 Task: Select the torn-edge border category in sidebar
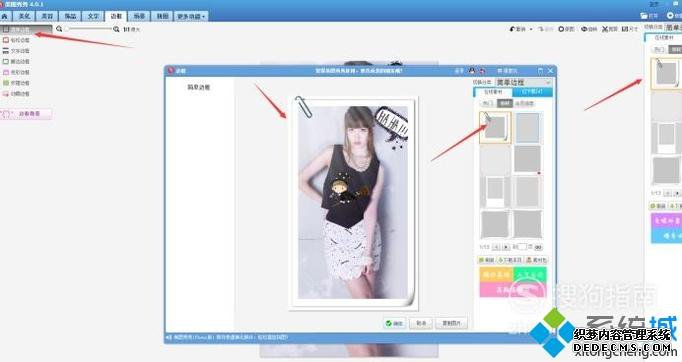16,61
